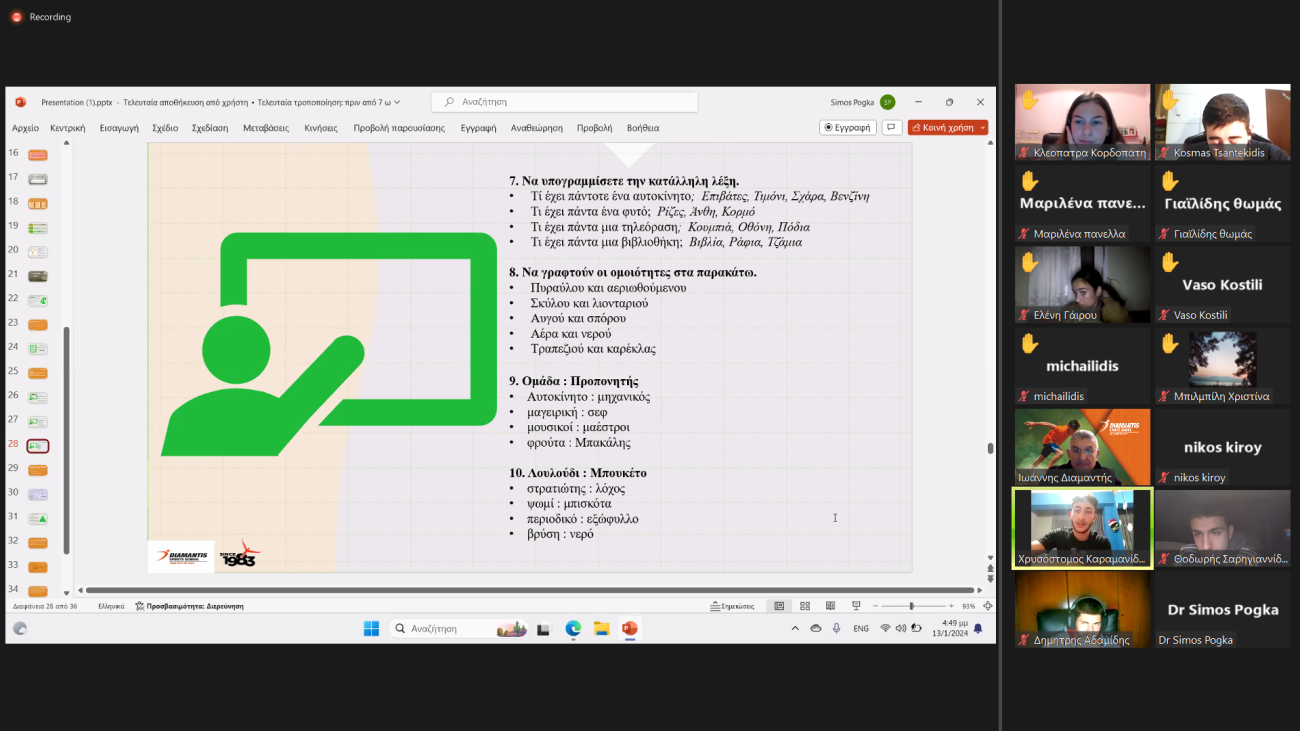The width and height of the screenshot is (1300, 731).
Task: Switch to Slide Sorter view icon
Action: click(805, 606)
